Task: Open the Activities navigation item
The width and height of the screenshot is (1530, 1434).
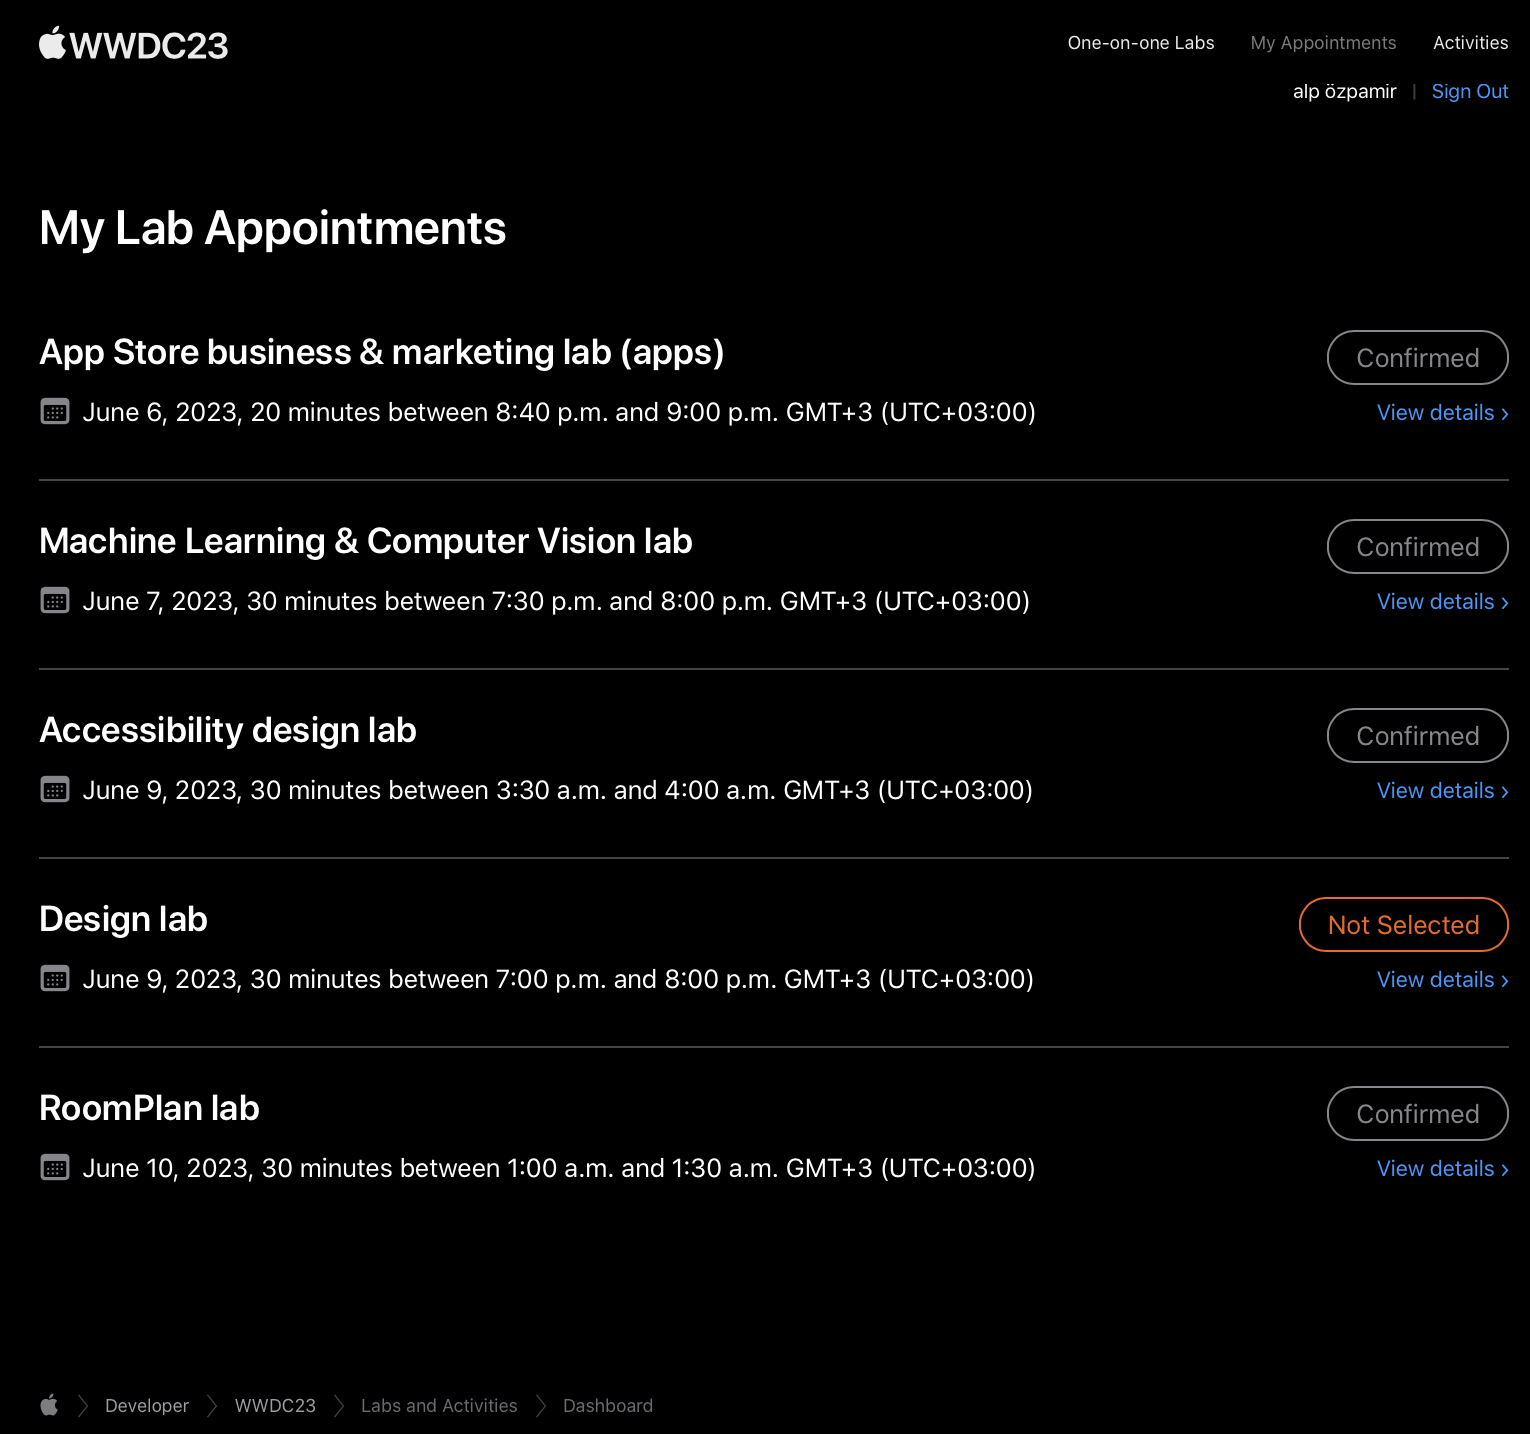Action: tap(1470, 43)
